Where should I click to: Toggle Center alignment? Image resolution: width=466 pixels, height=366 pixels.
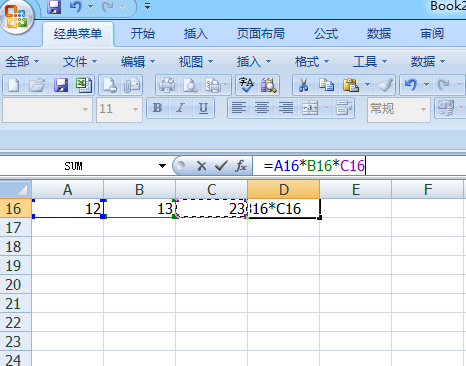tap(262, 108)
